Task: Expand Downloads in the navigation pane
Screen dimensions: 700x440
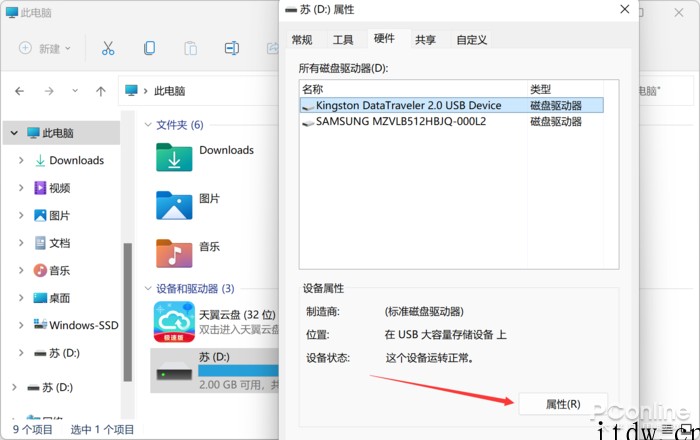Action: point(21,160)
